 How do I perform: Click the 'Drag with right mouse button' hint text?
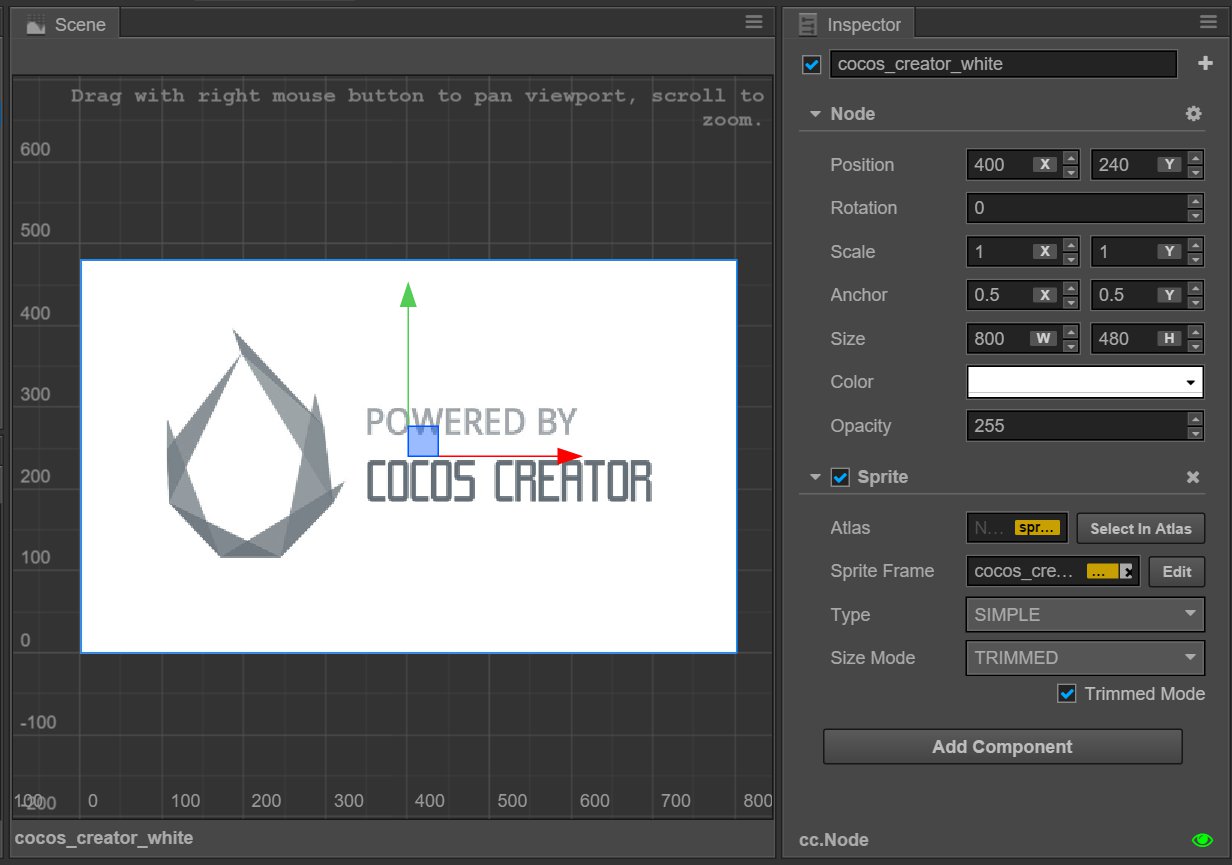pyautogui.click(x=417, y=107)
